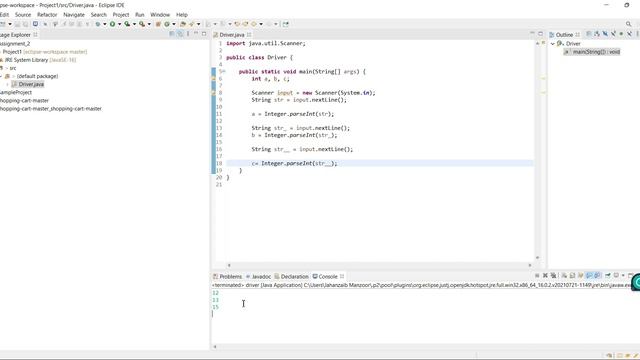
Task: Open the New Java Class dropdown arrow
Action: click(x=173, y=24)
